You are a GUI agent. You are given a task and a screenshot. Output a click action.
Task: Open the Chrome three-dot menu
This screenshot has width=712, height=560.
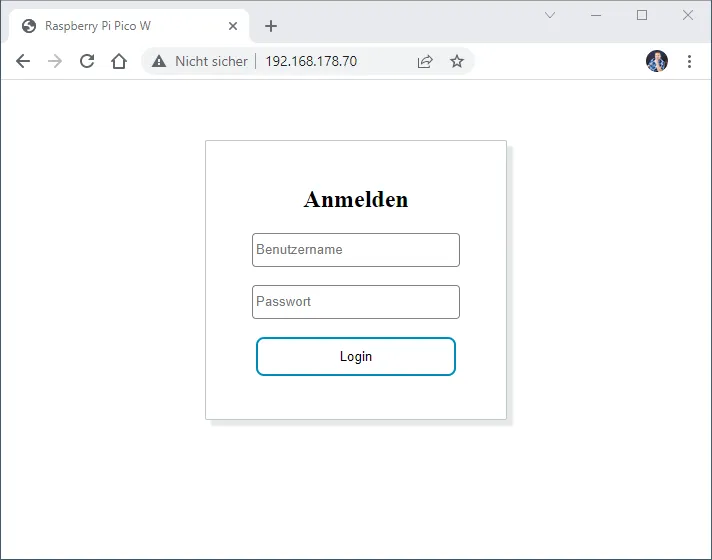[x=689, y=61]
